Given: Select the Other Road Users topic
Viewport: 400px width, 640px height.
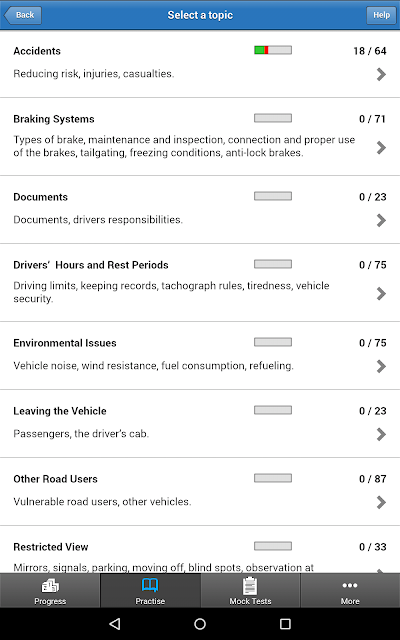Looking at the screenshot, I should pyautogui.click(x=200, y=491).
